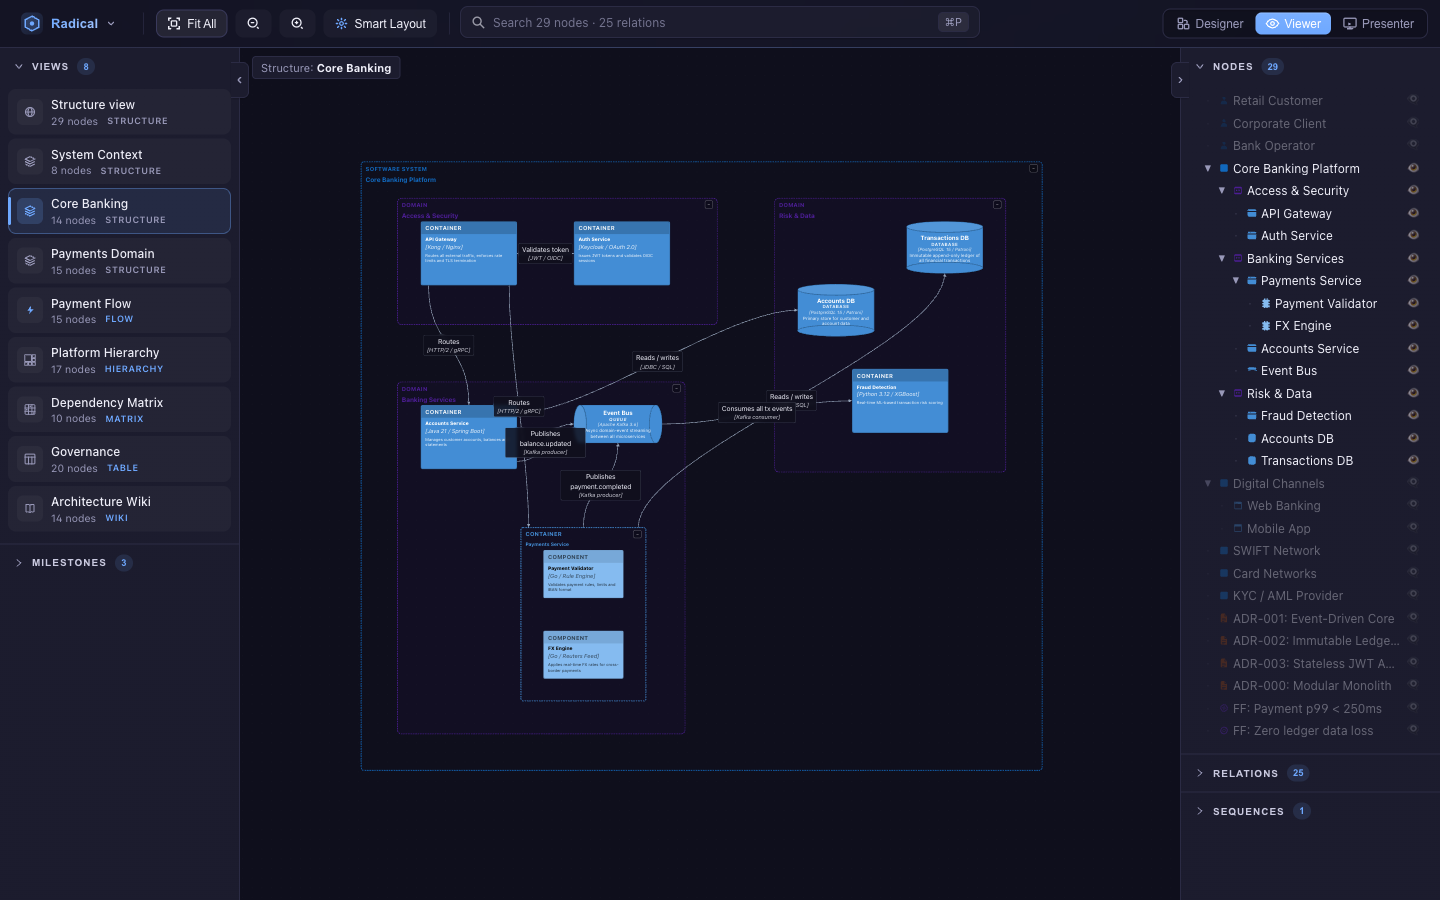This screenshot has width=1440, height=900.
Task: Click the Dependency Matrix grid icon
Action: (x=30, y=410)
